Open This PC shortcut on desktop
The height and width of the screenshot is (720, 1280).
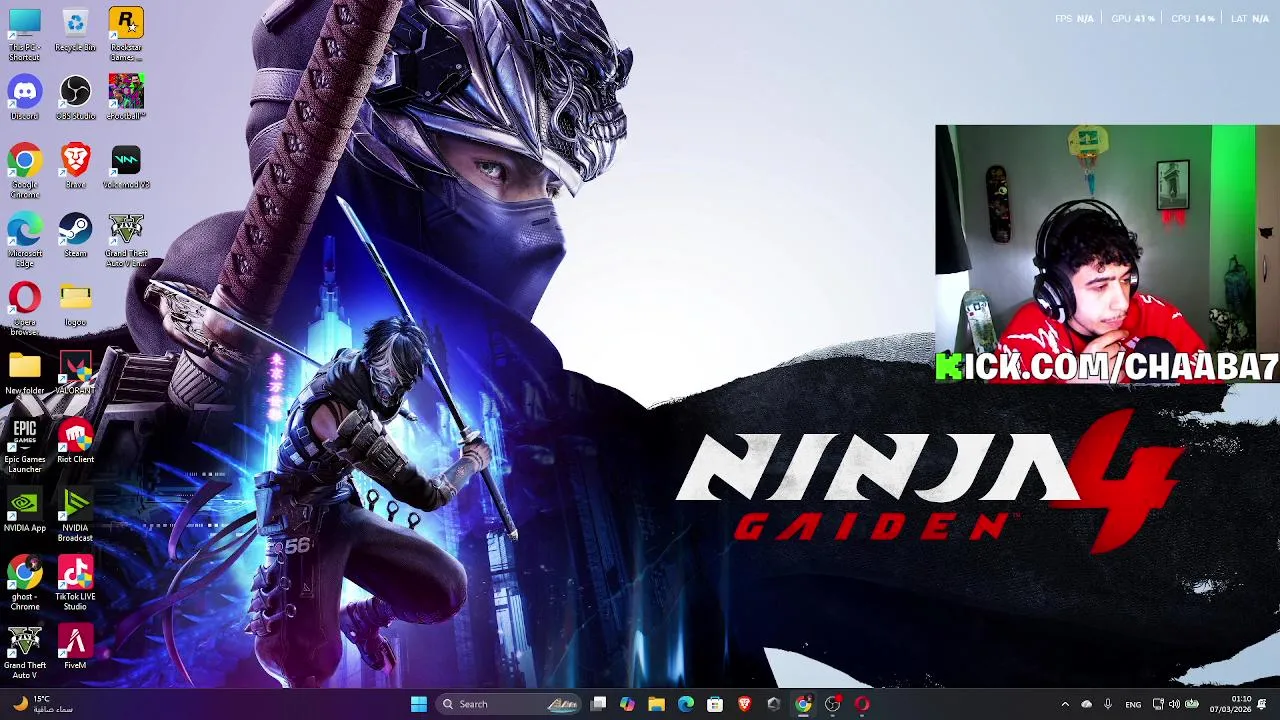click(x=25, y=33)
